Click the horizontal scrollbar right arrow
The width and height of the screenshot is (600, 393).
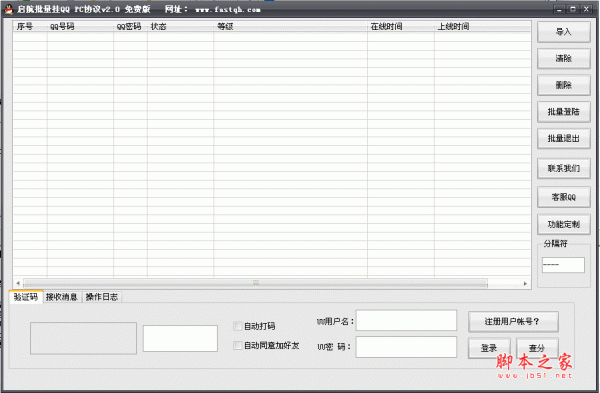[525, 284]
